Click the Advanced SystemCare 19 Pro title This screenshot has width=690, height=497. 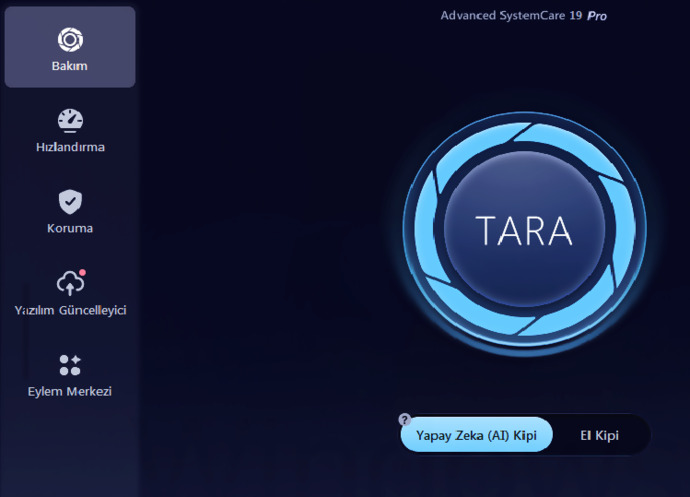coord(524,15)
